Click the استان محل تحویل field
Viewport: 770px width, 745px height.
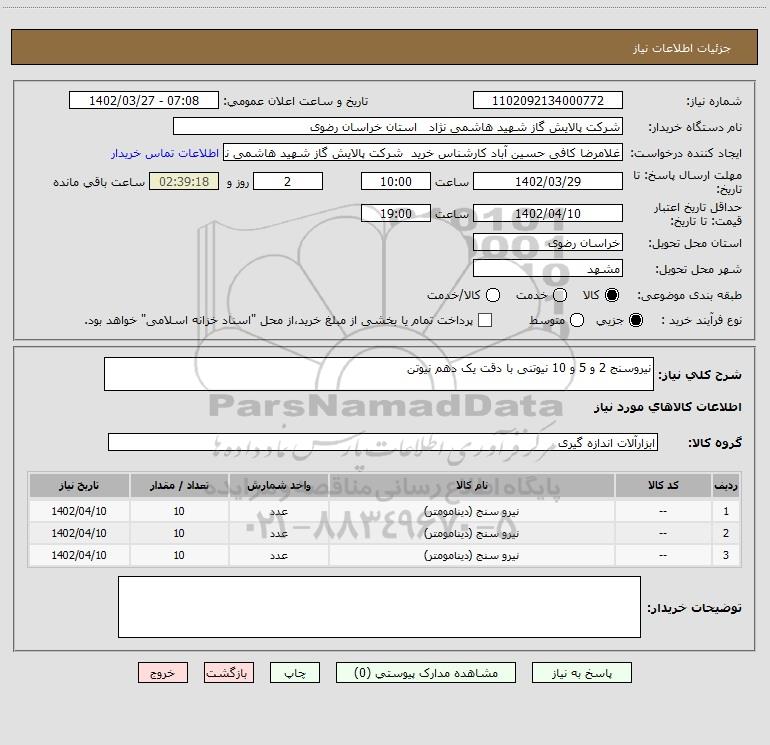(546, 243)
